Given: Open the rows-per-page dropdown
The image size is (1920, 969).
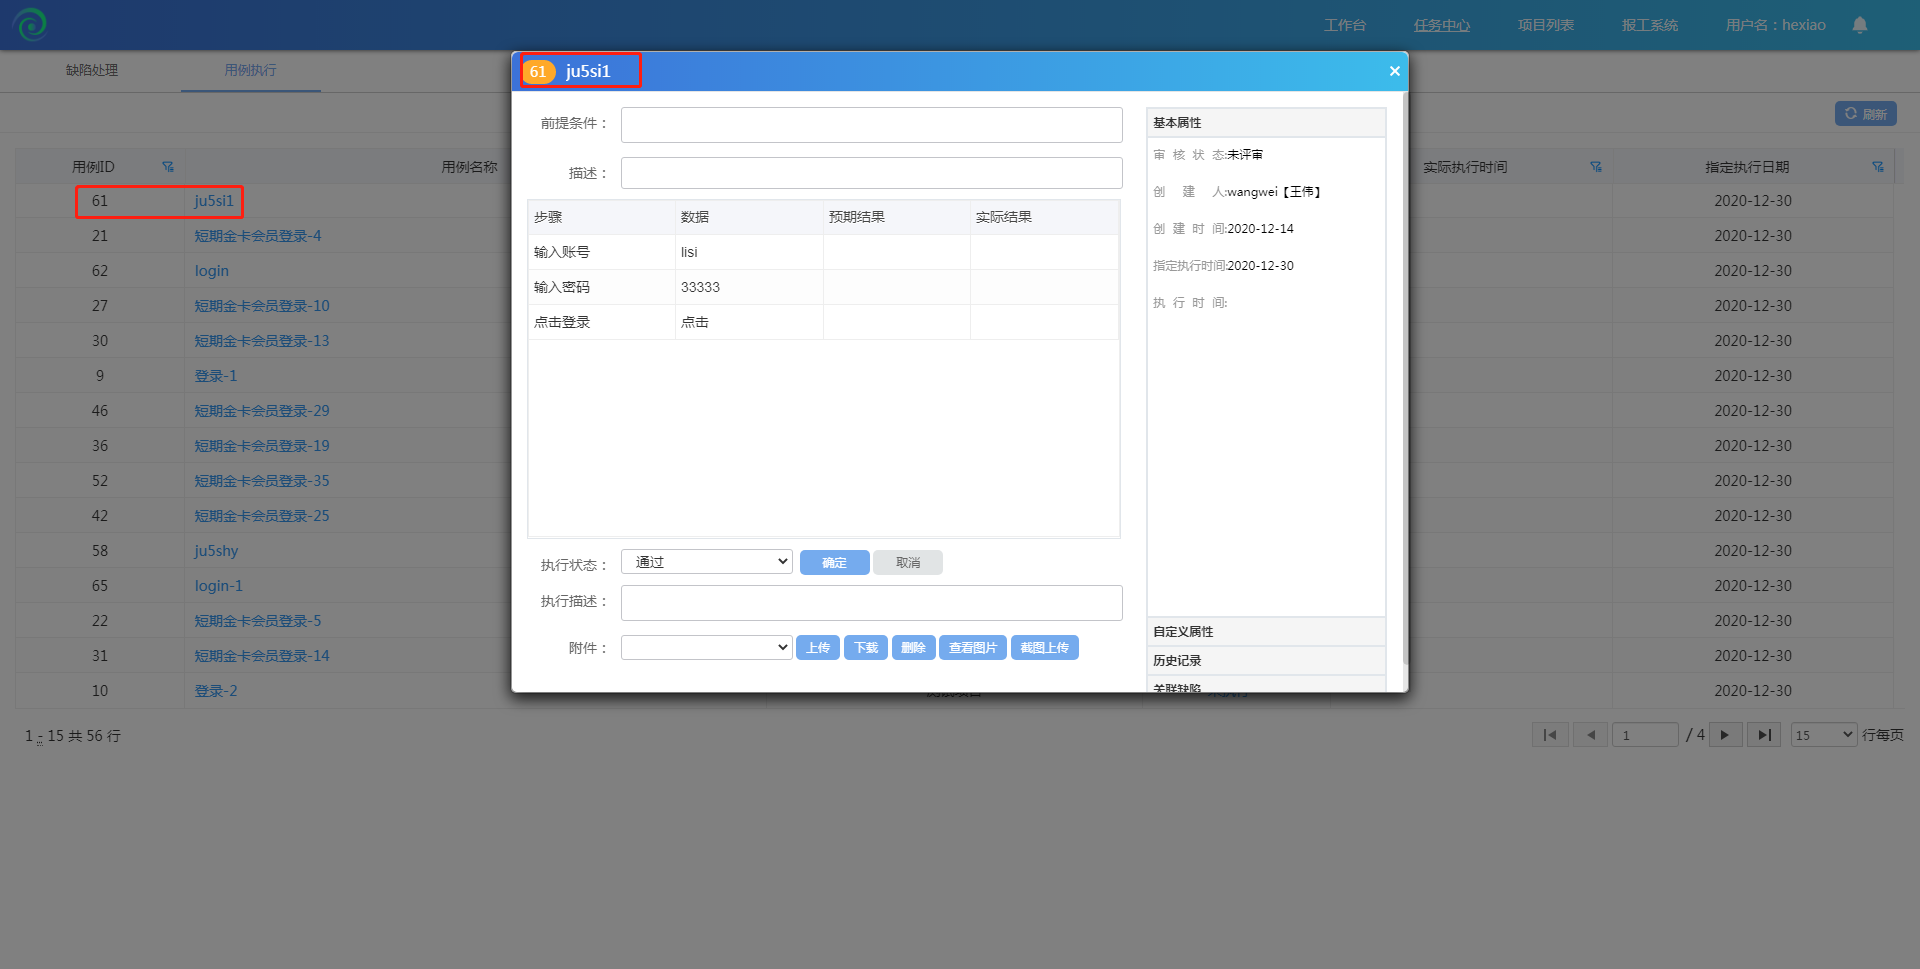Looking at the screenshot, I should click(x=1823, y=735).
